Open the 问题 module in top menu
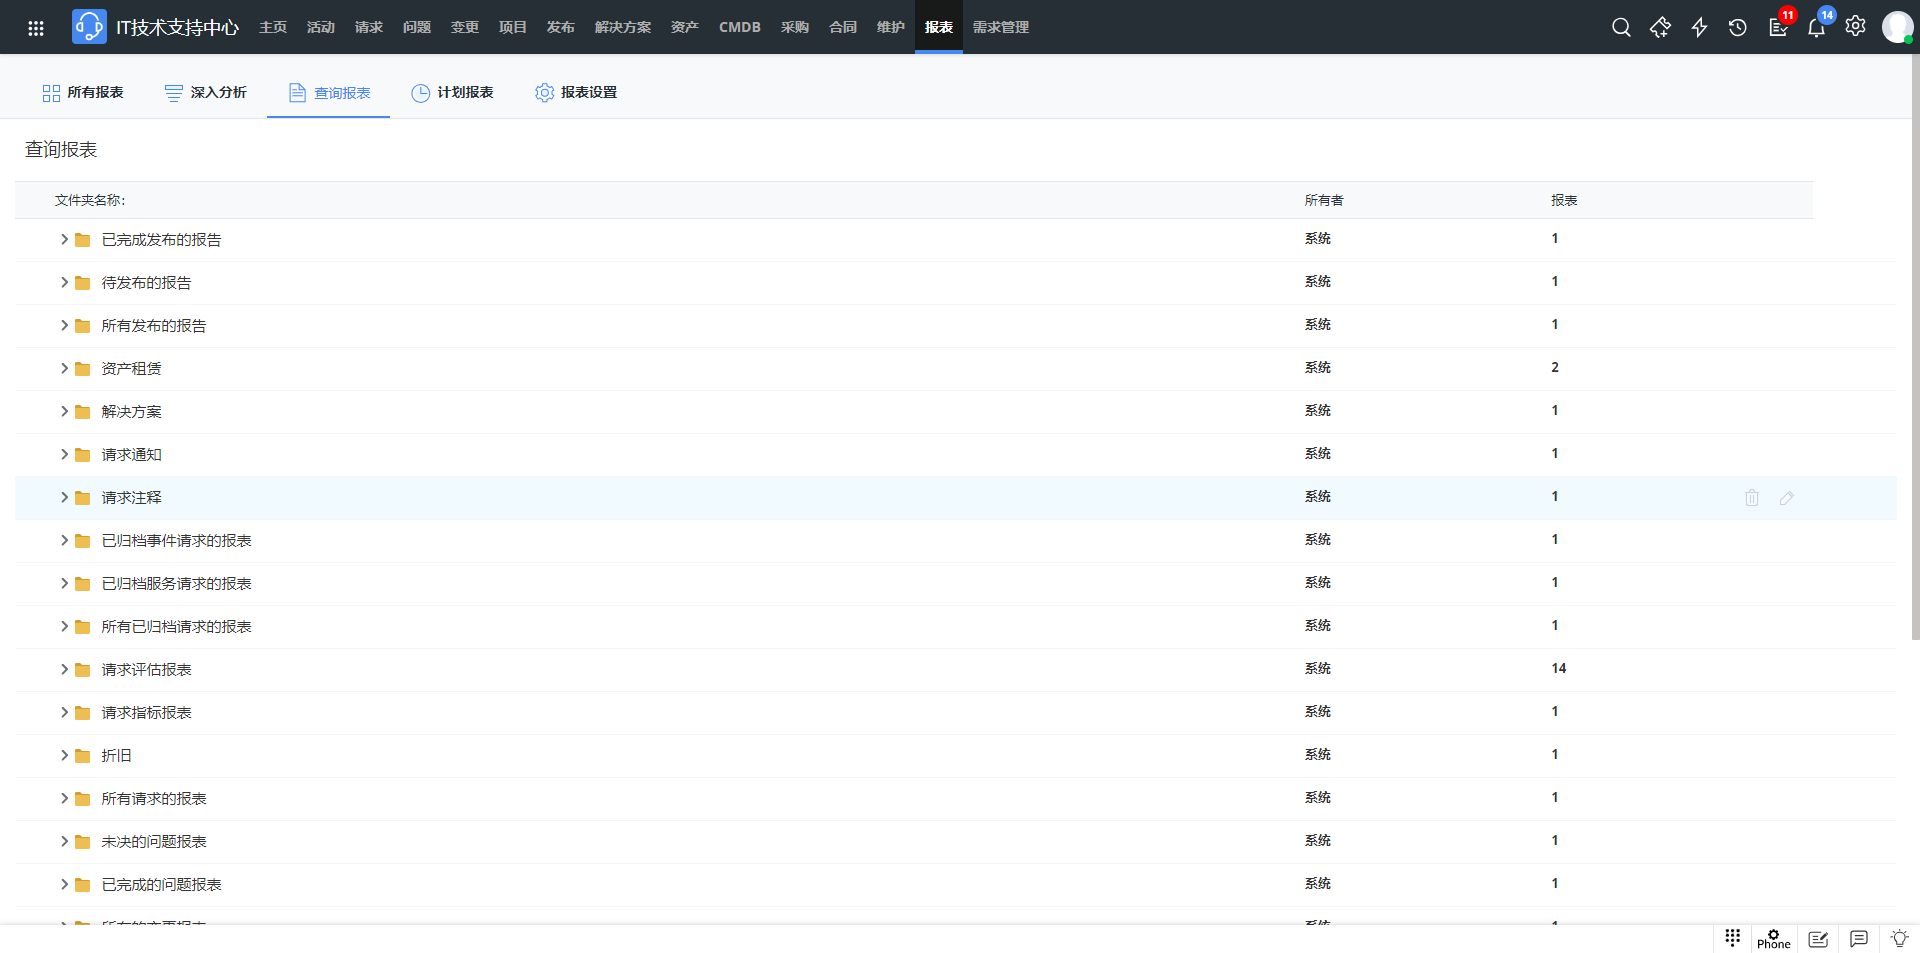Image resolution: width=1920 pixels, height=953 pixels. pos(417,27)
